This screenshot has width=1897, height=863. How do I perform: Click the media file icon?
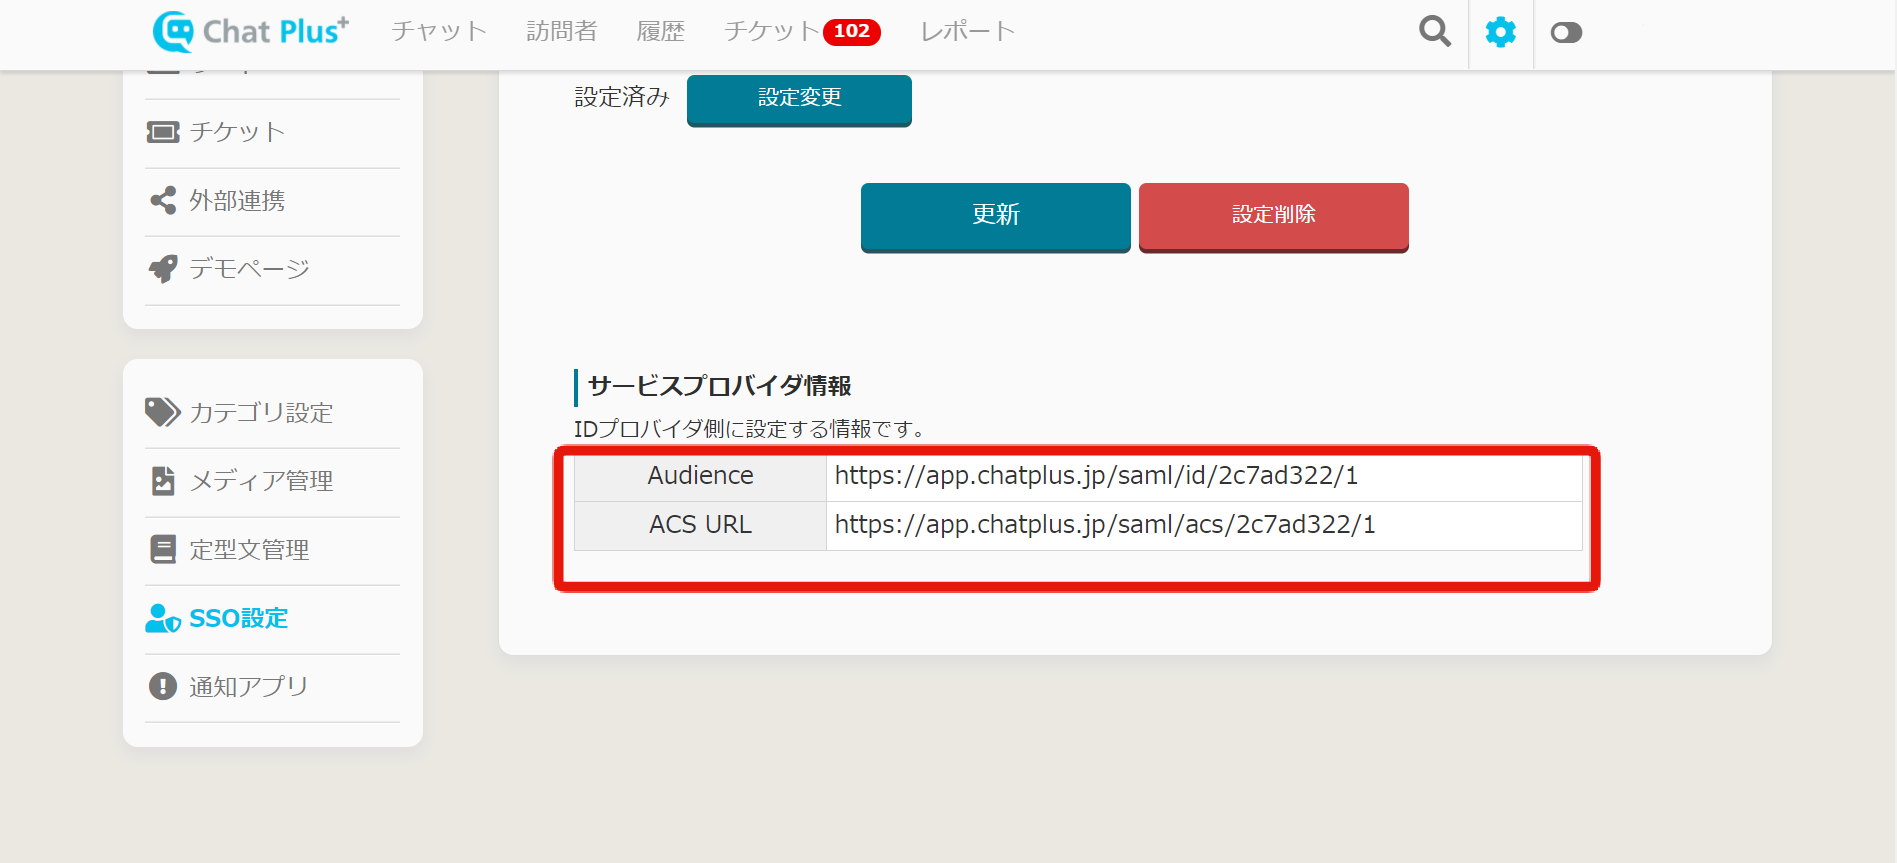pos(163,481)
